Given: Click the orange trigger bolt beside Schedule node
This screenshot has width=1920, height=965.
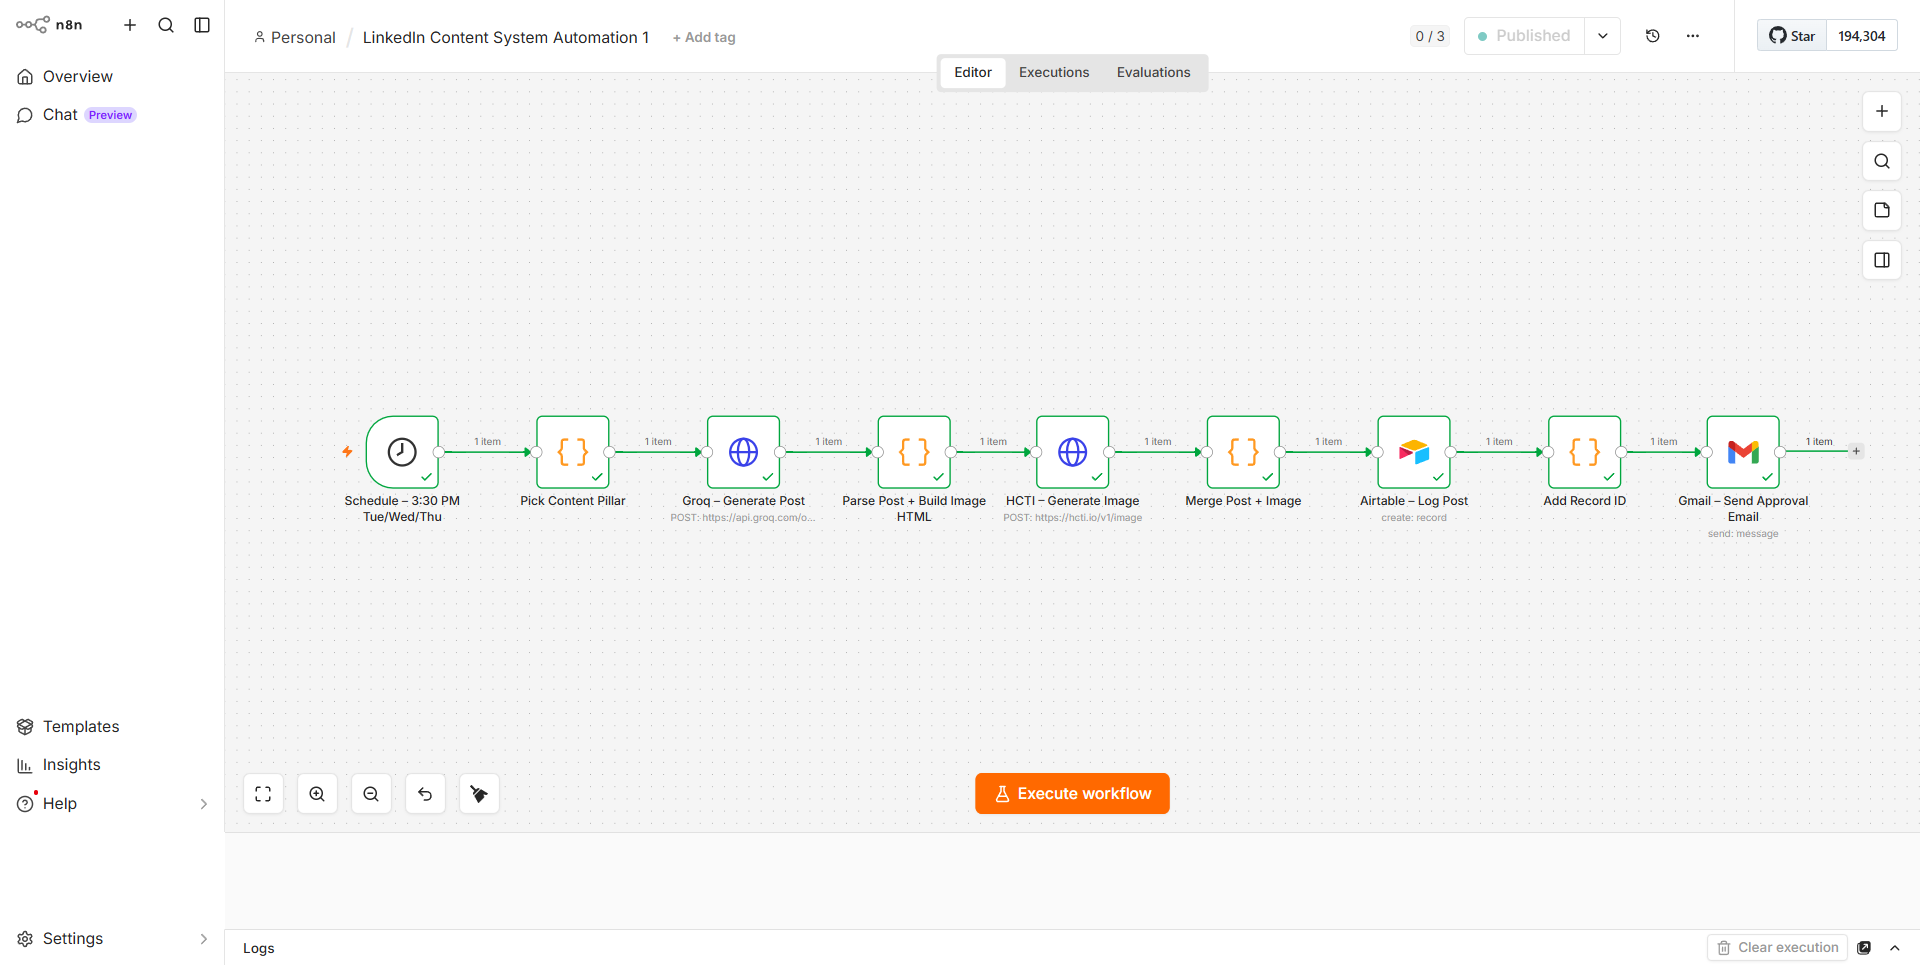Looking at the screenshot, I should (x=347, y=452).
